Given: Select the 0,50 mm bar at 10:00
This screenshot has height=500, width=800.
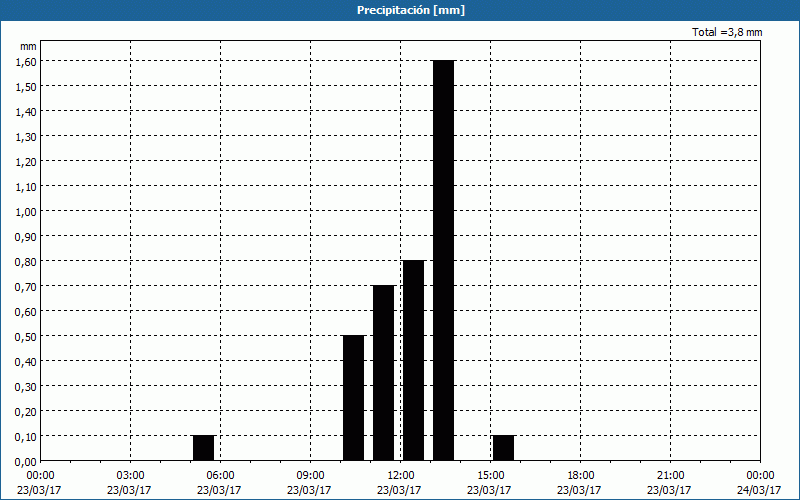Looking at the screenshot, I should pos(354,398).
